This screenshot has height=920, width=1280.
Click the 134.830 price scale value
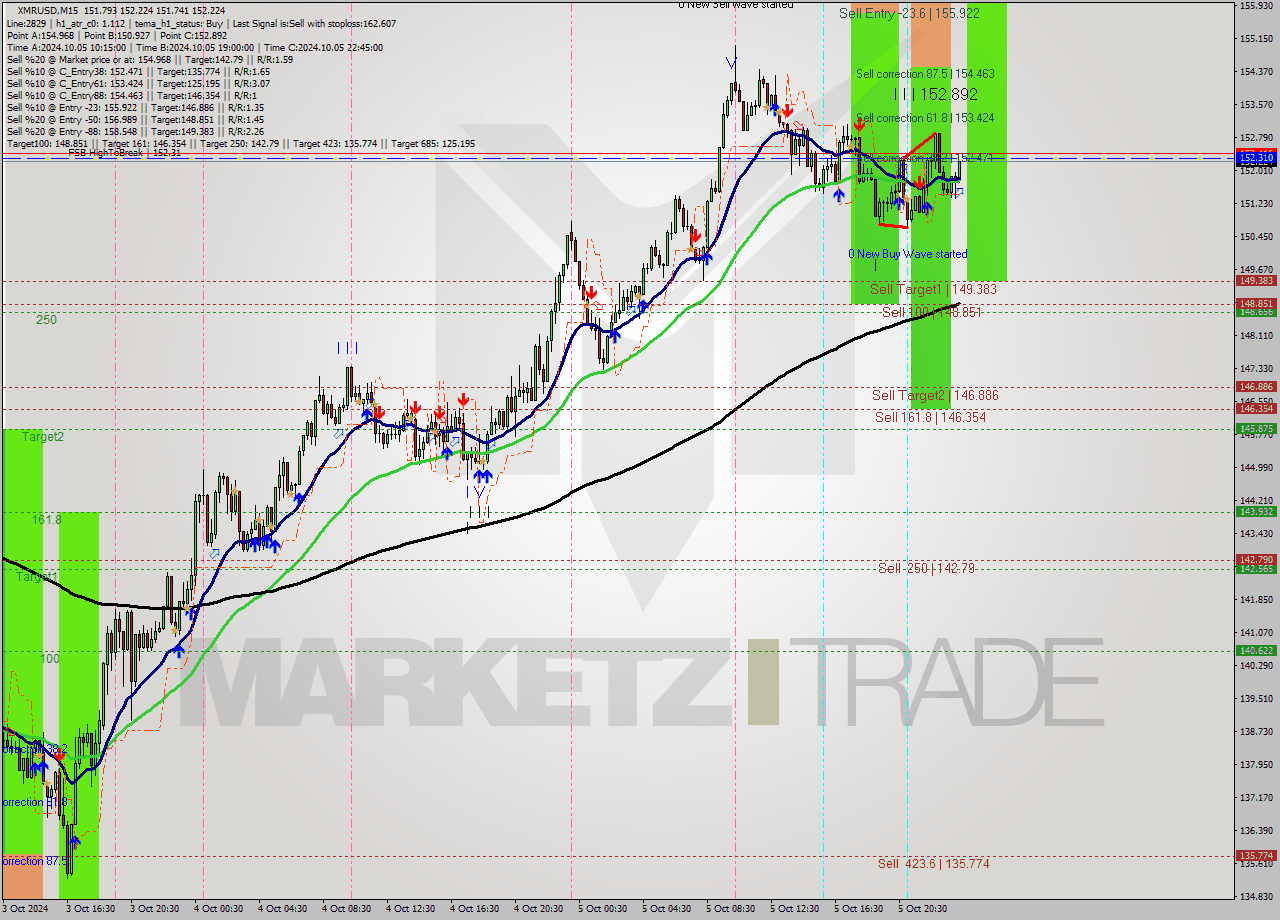click(1256, 896)
